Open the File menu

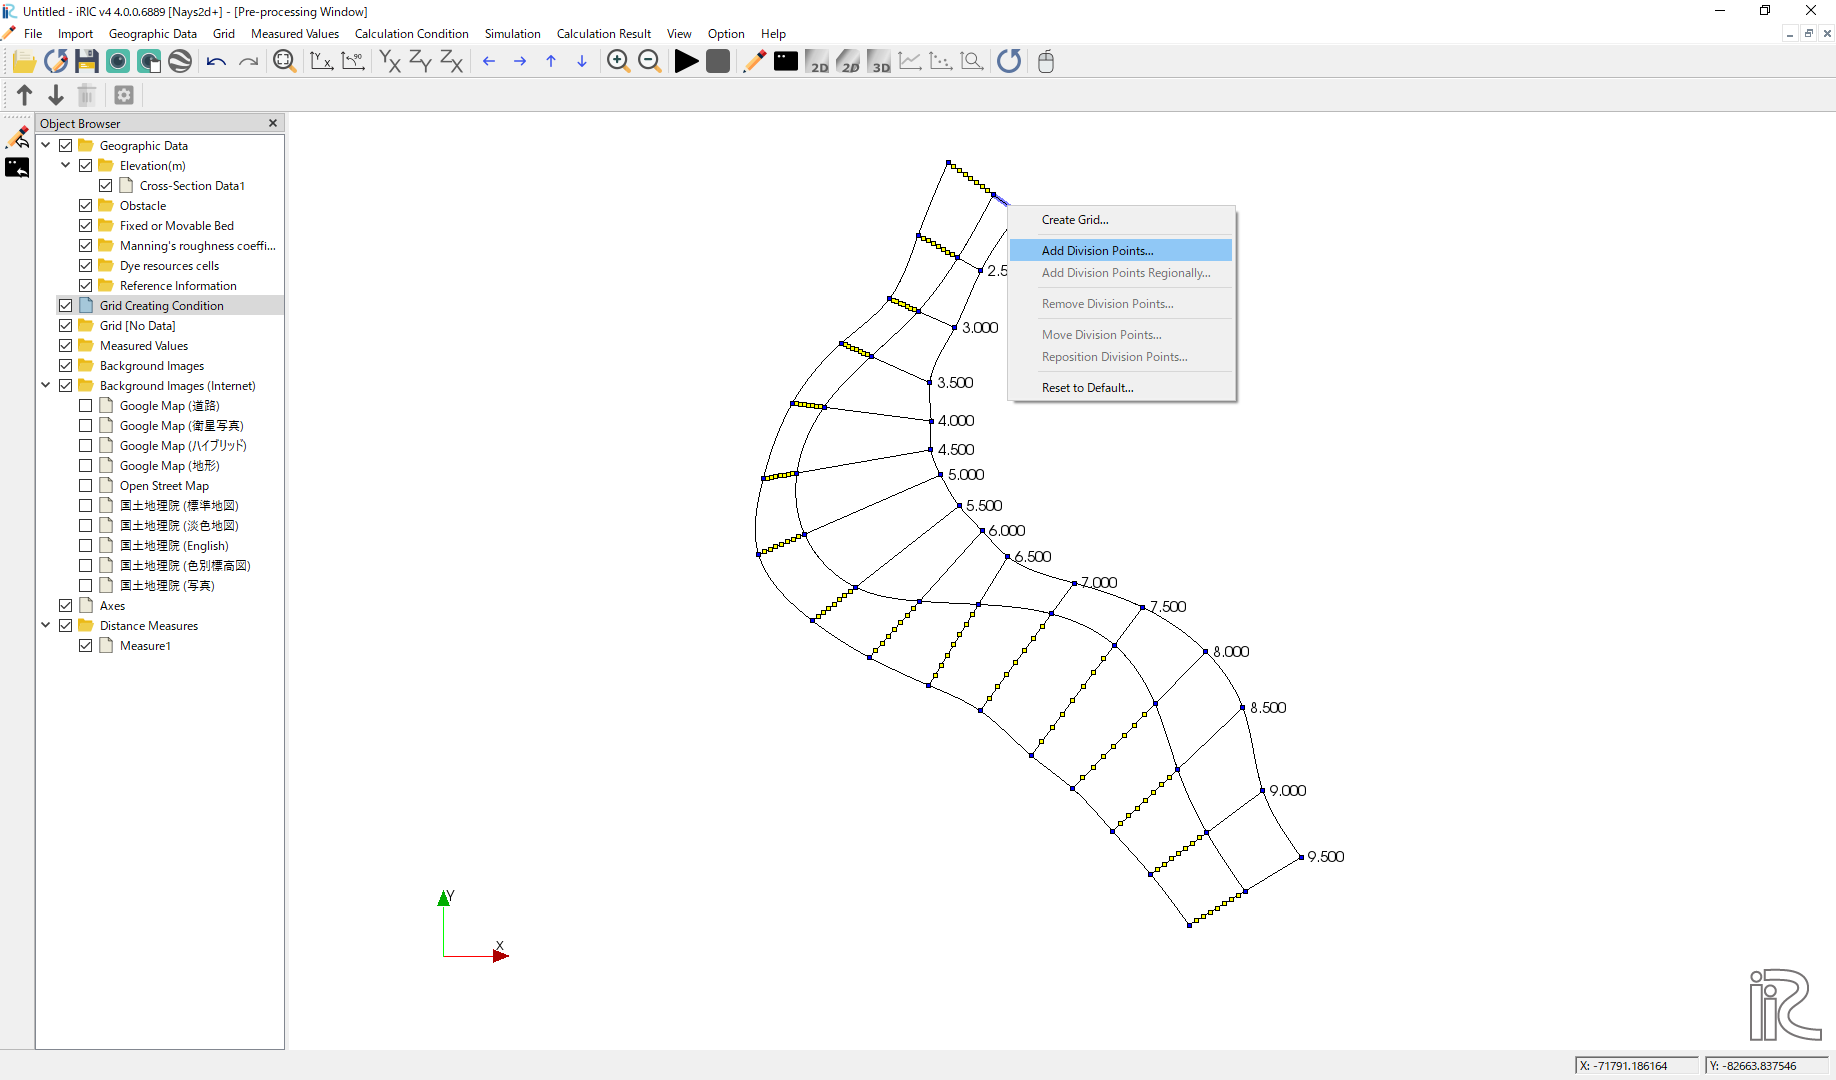(x=33, y=34)
